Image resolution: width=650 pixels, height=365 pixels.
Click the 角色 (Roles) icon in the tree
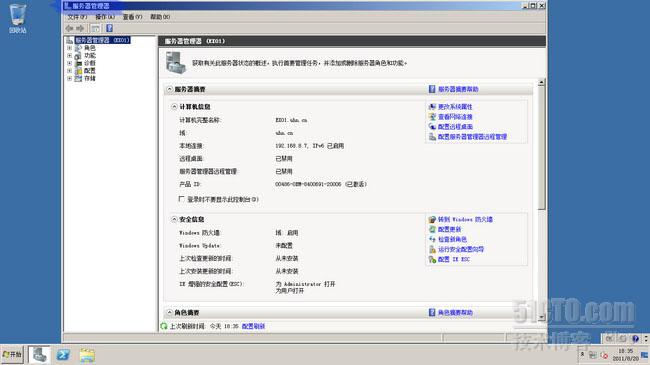[78, 48]
